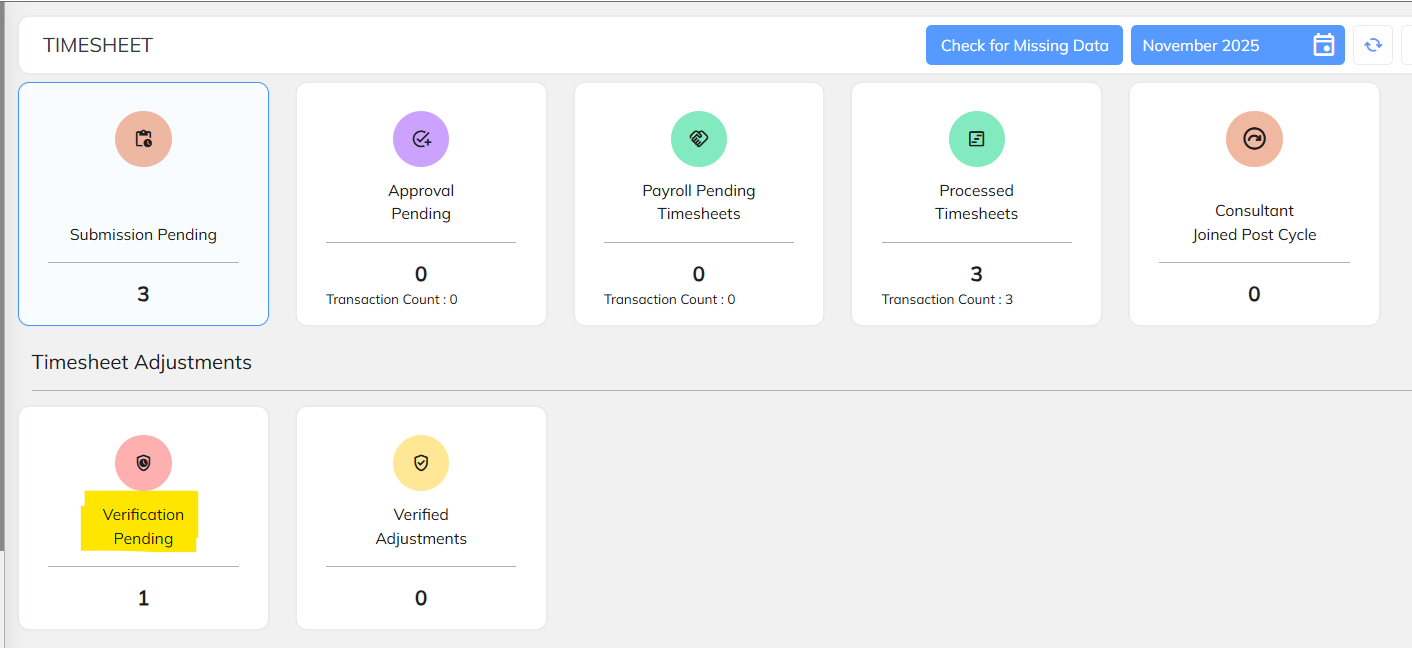Click the refresh icon beside the date
This screenshot has width=1412, height=648.
click(1373, 45)
